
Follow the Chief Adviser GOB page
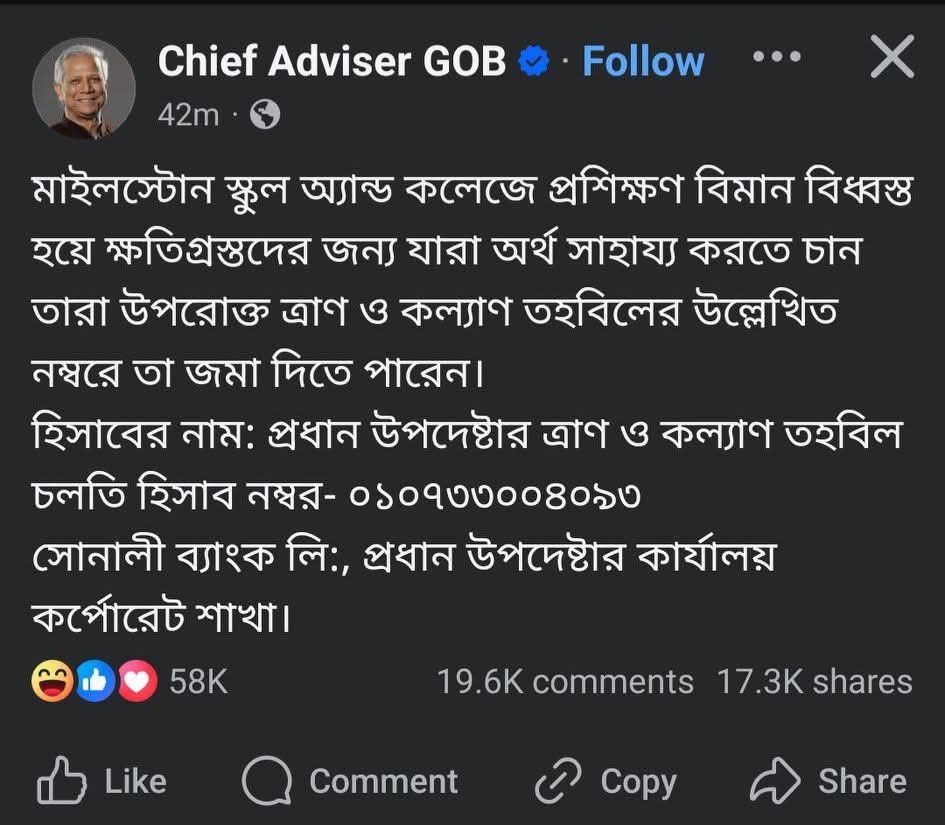pos(643,62)
